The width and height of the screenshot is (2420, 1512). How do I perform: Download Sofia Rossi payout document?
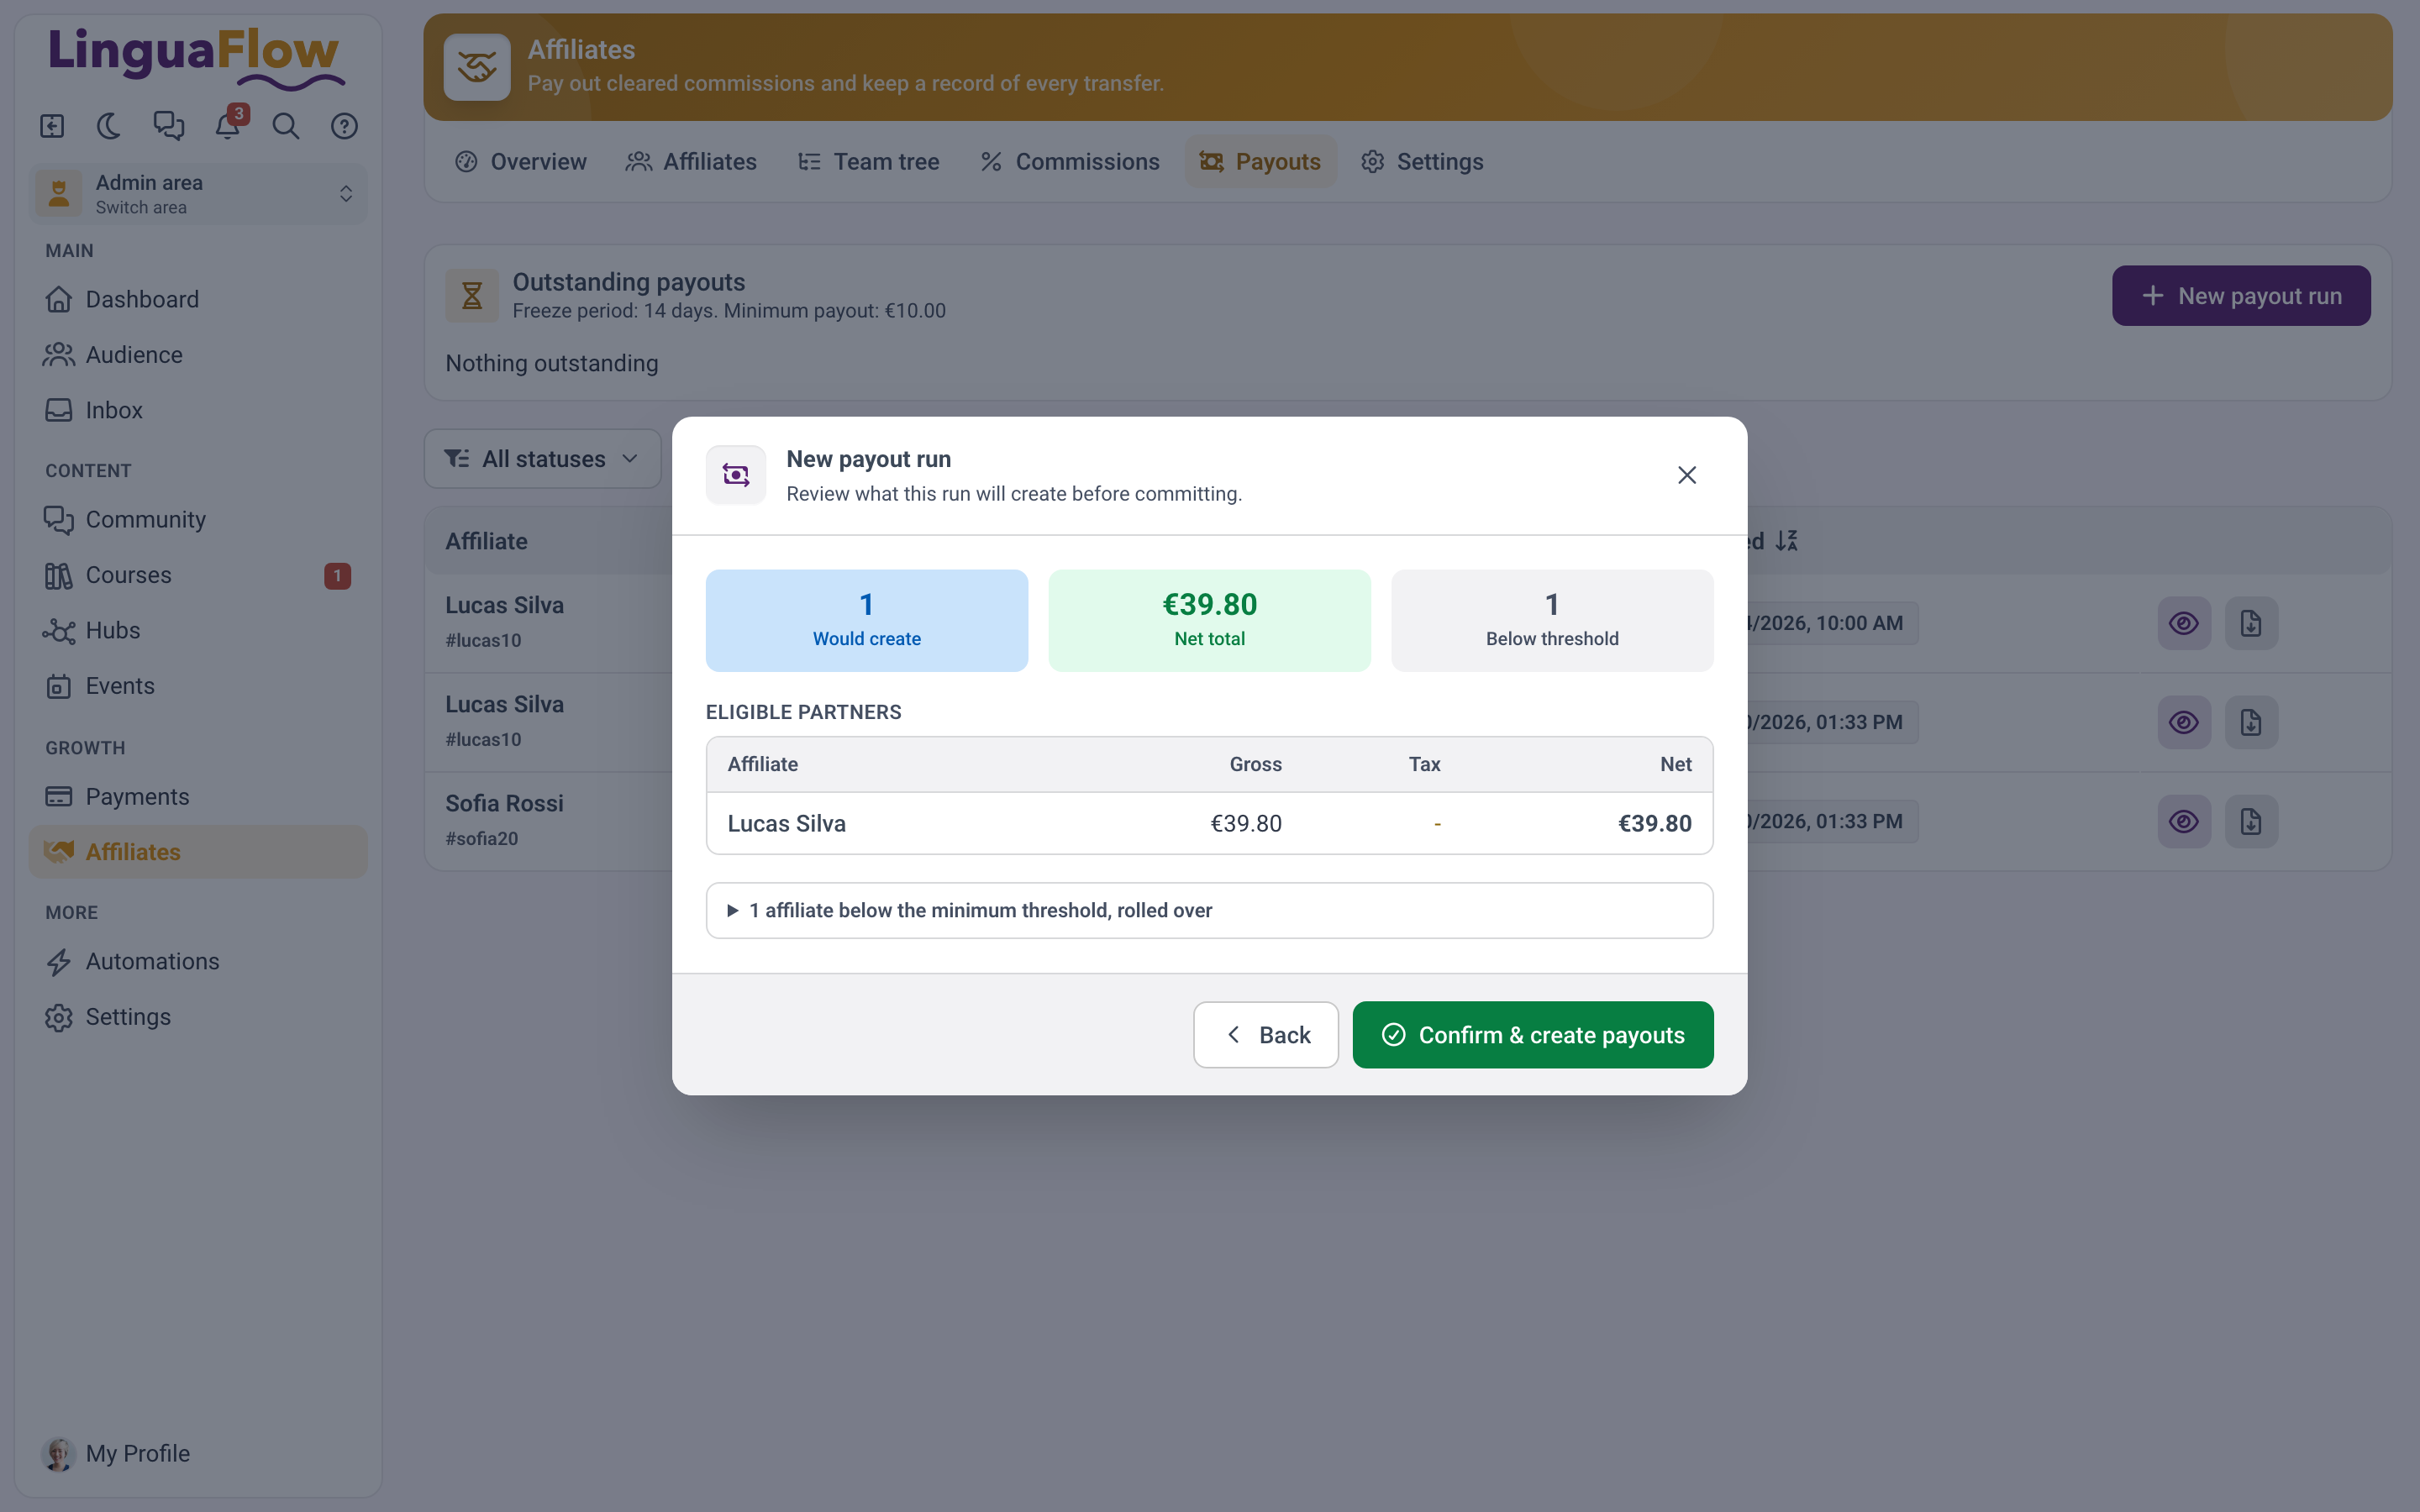point(2251,821)
